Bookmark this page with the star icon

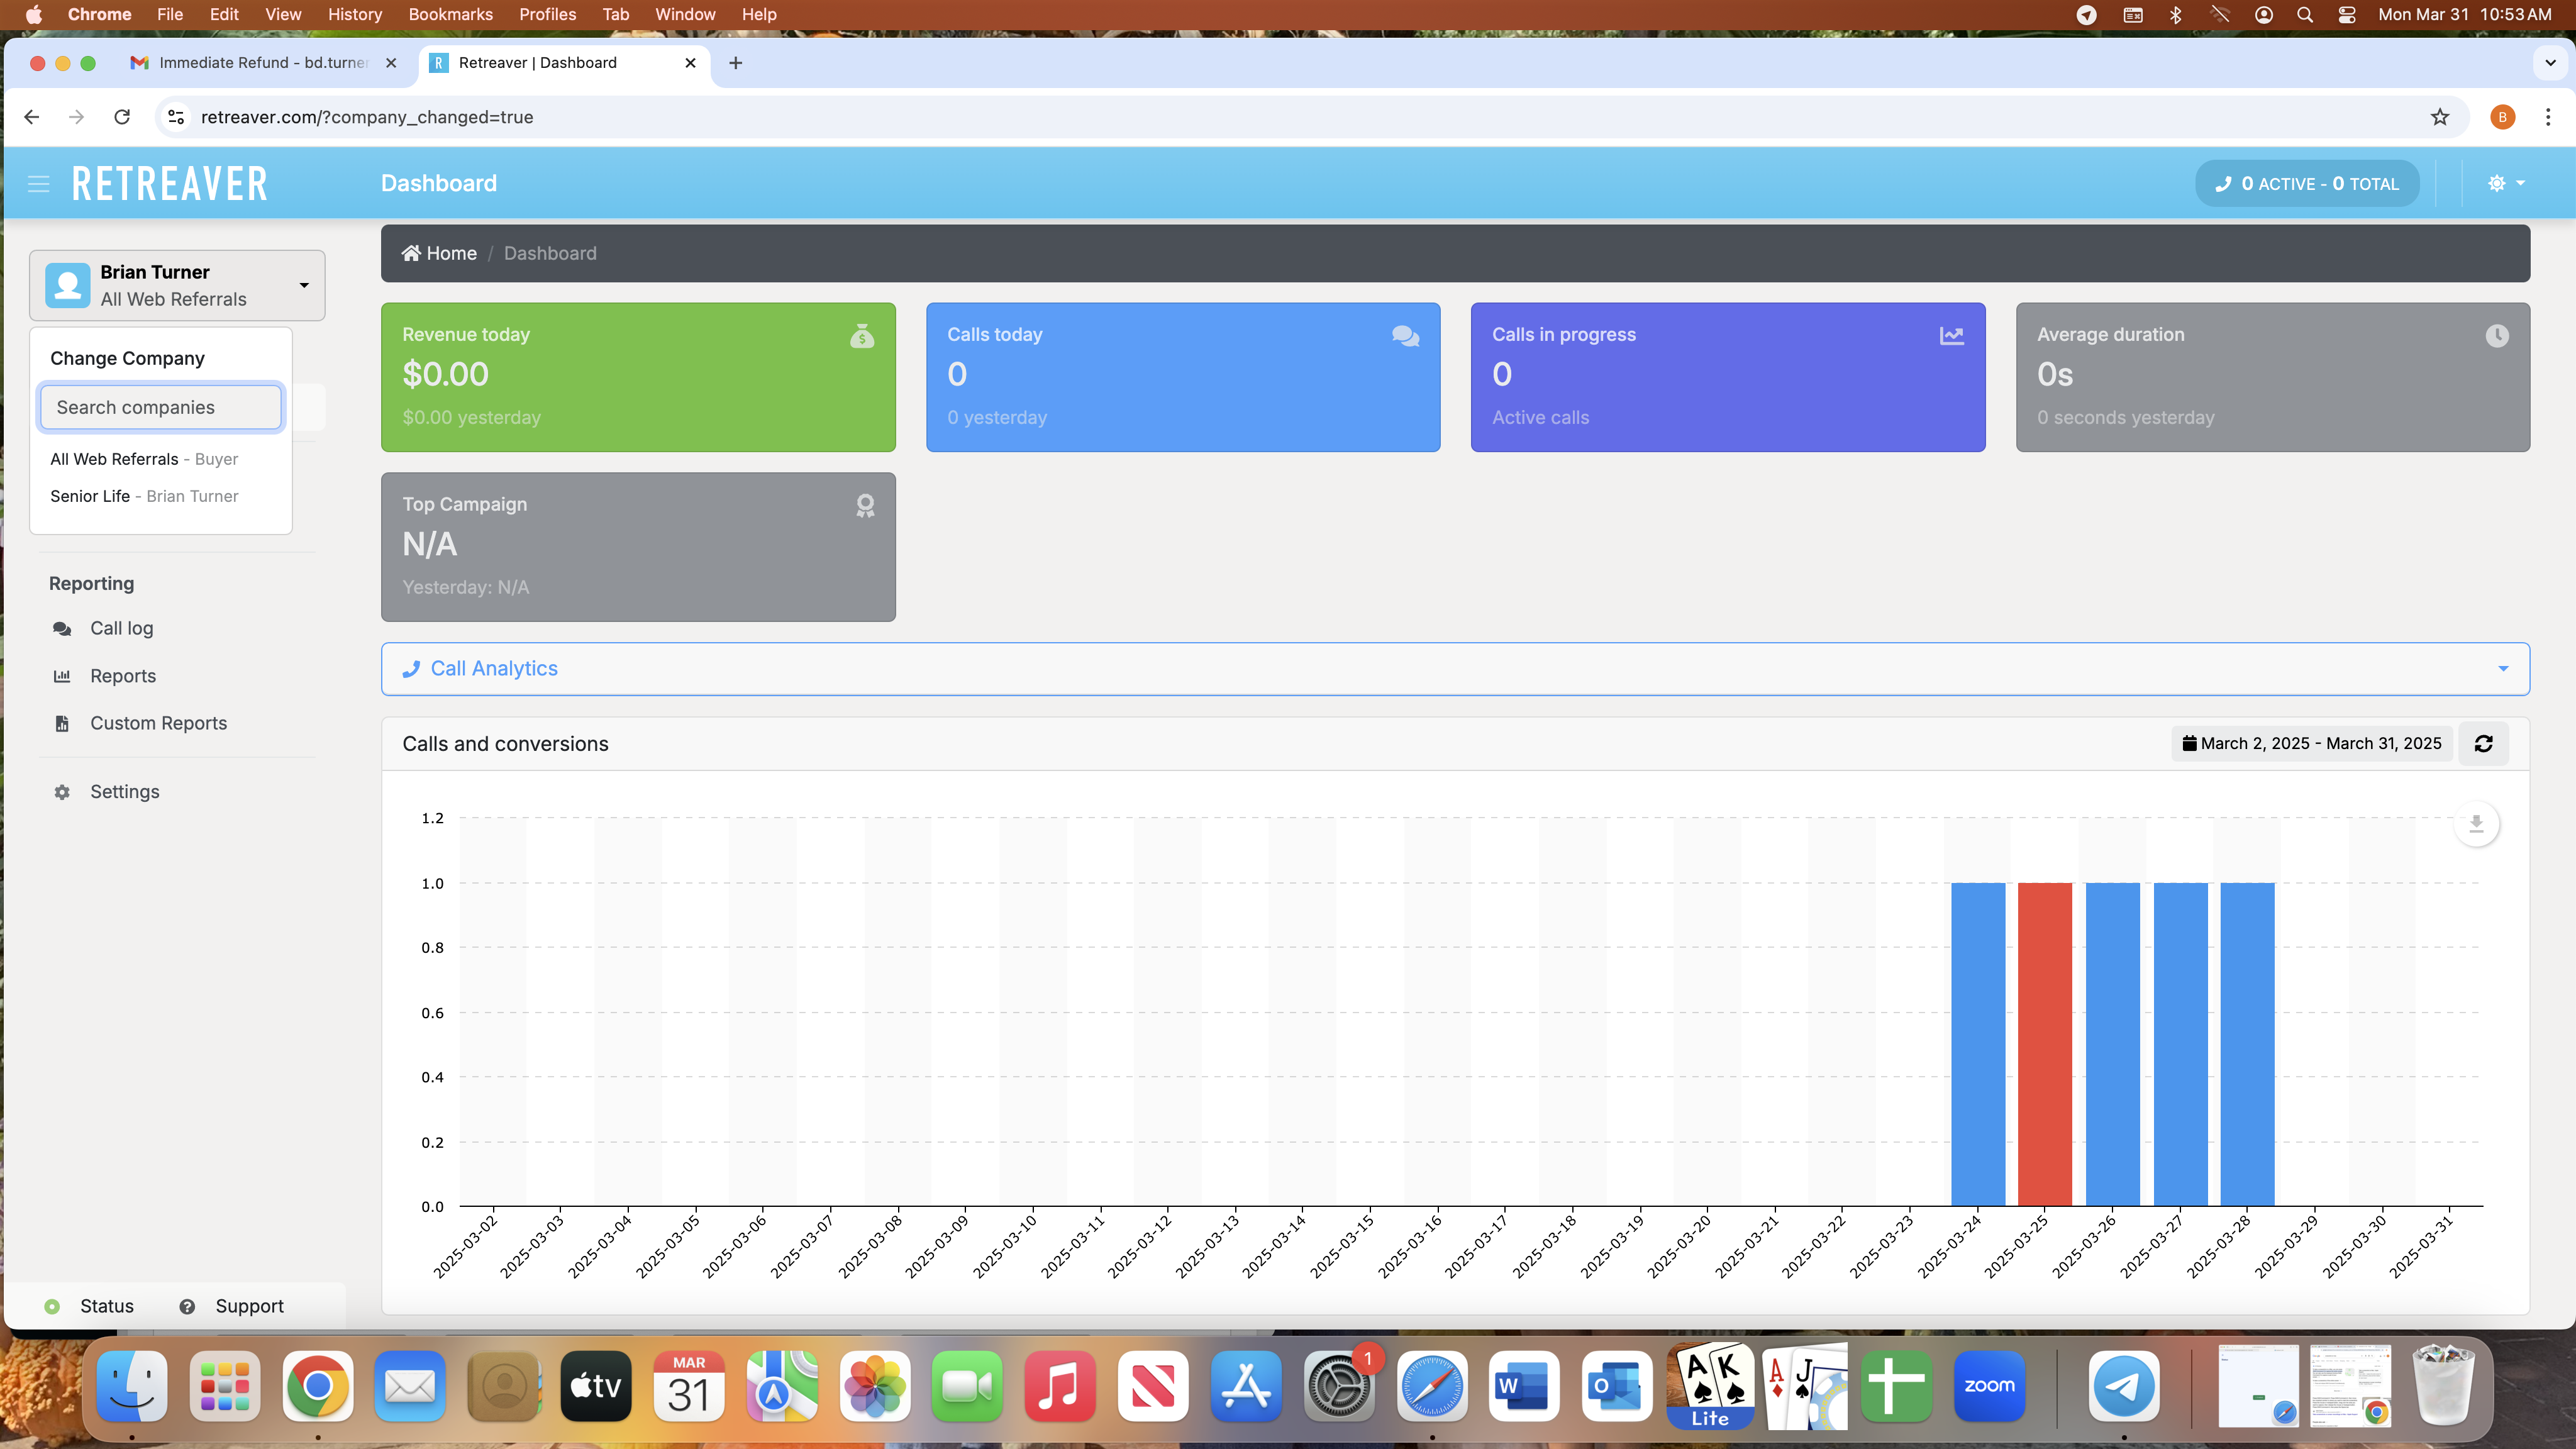pyautogui.click(x=2440, y=117)
